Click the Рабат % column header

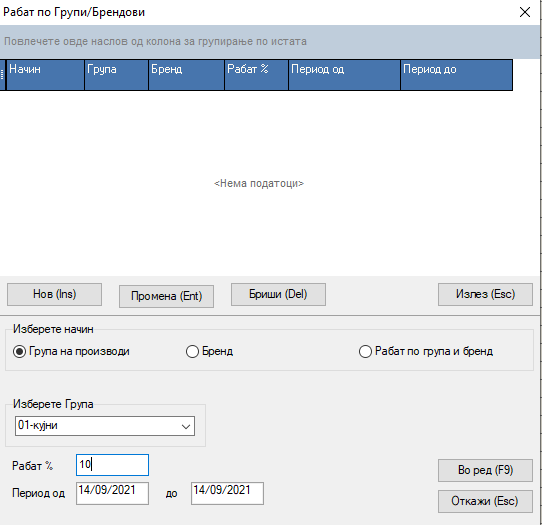pyautogui.click(x=256, y=75)
